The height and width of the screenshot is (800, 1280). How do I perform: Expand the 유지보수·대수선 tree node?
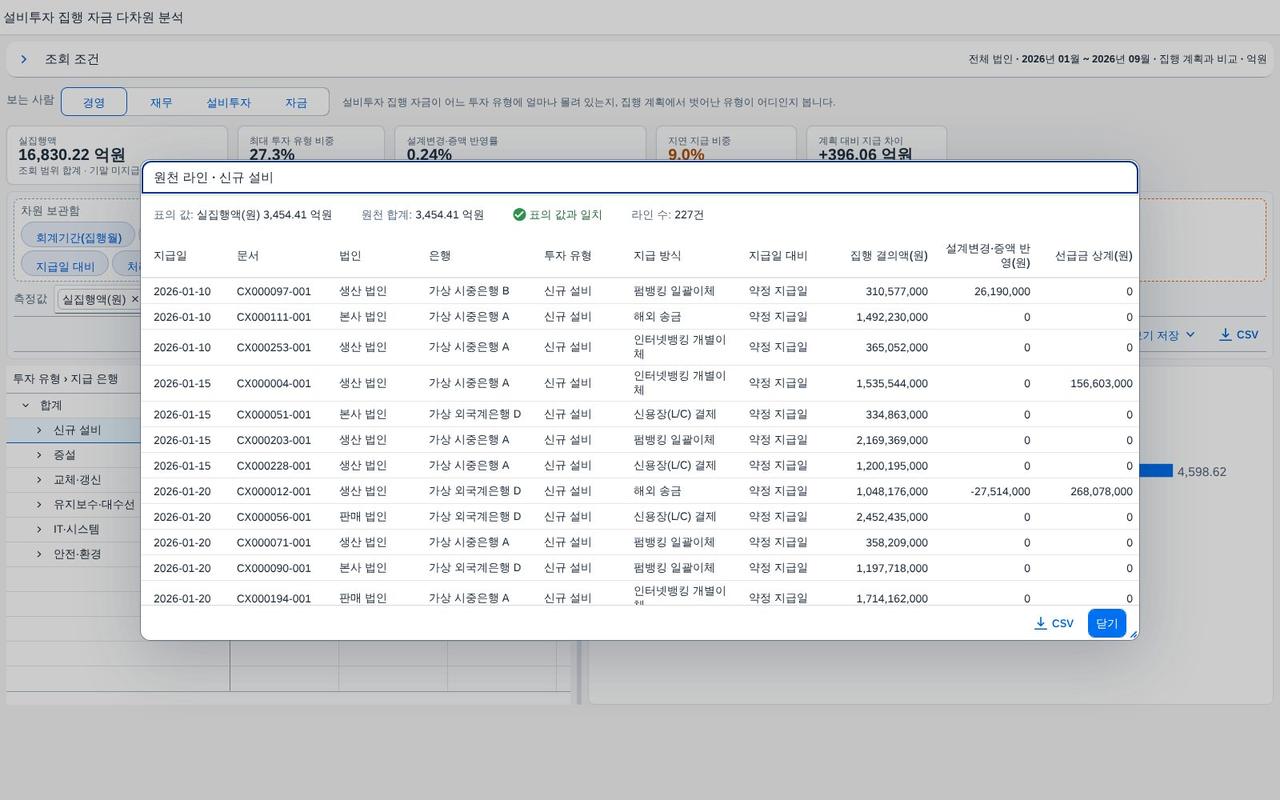39,505
